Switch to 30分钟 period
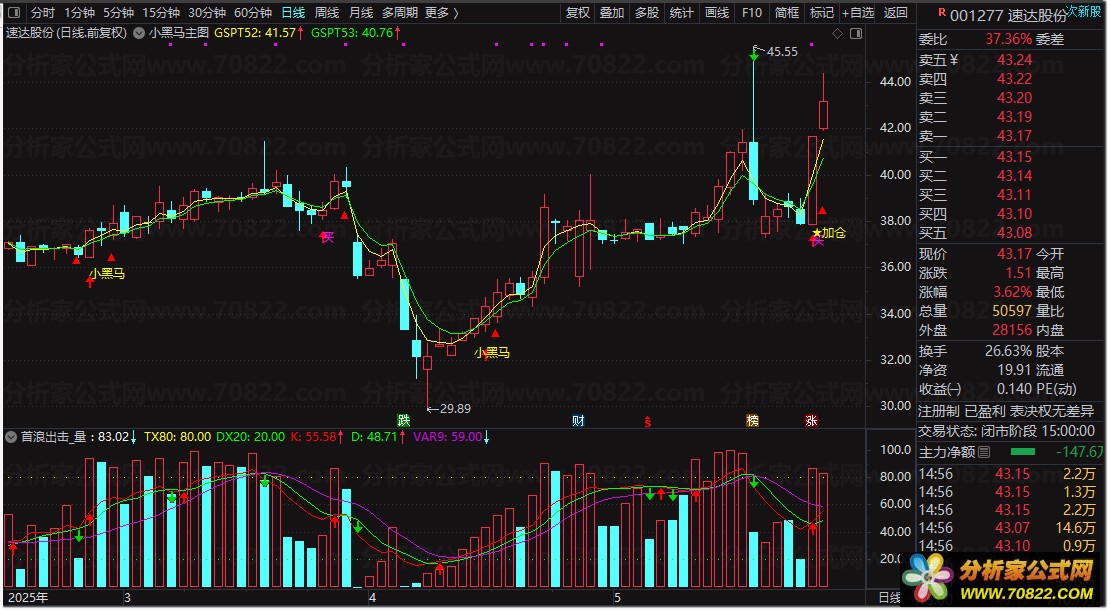 pyautogui.click(x=207, y=12)
